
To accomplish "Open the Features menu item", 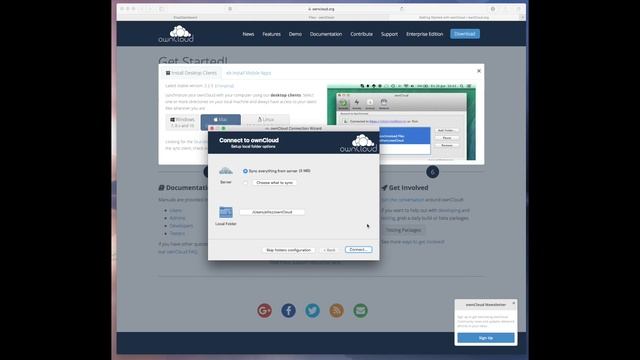I will (x=271, y=34).
